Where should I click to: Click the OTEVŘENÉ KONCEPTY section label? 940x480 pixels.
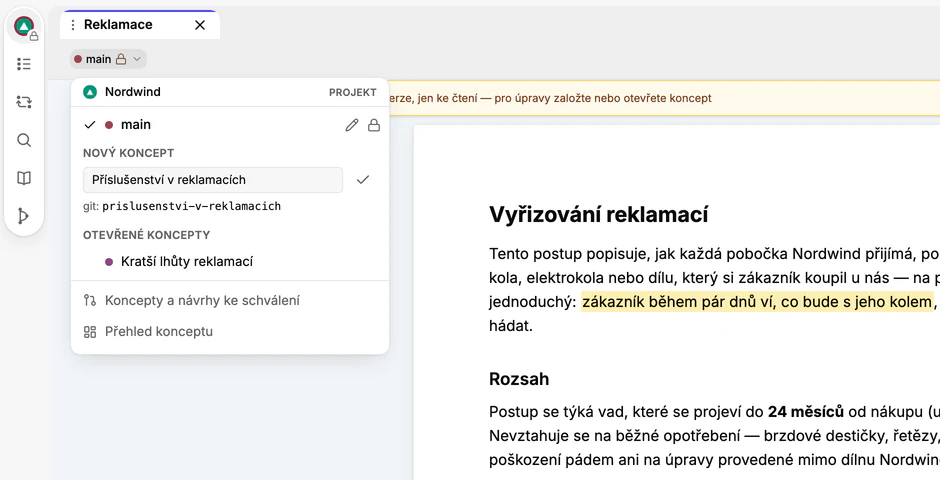coord(147,235)
